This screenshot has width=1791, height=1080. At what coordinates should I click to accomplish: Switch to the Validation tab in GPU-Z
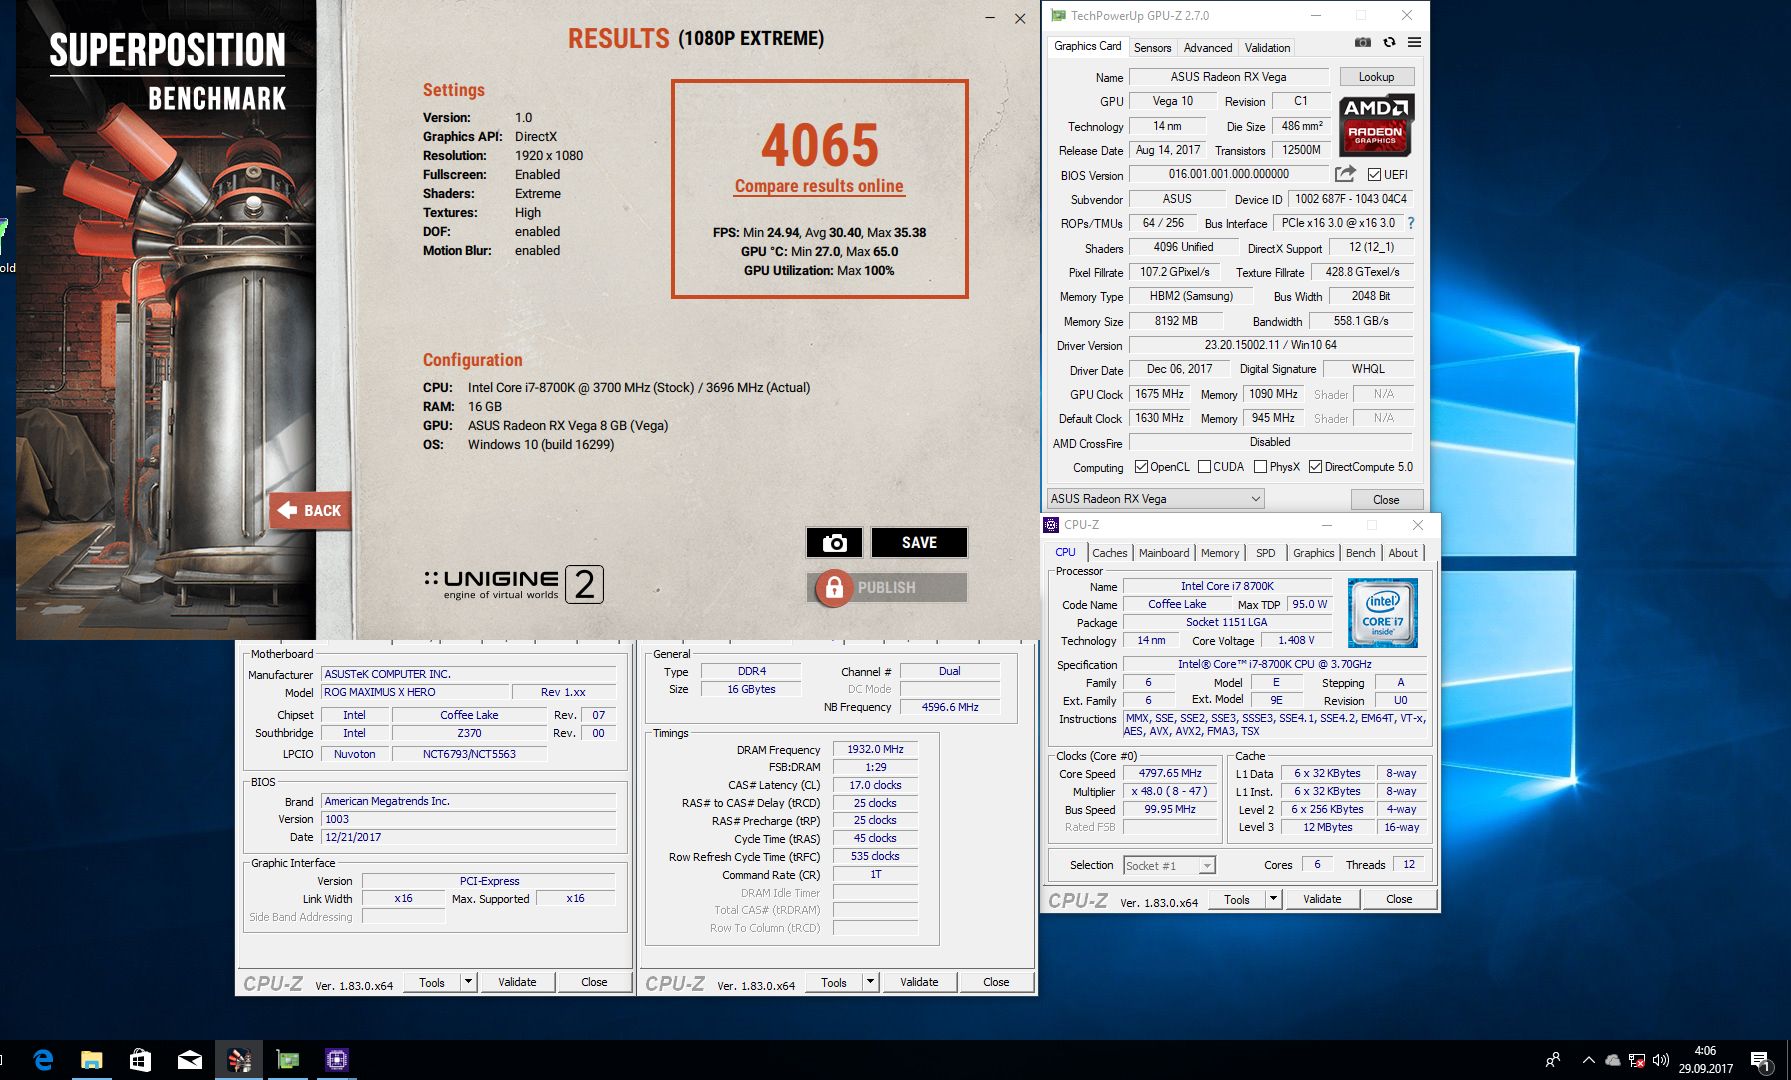1267,48
